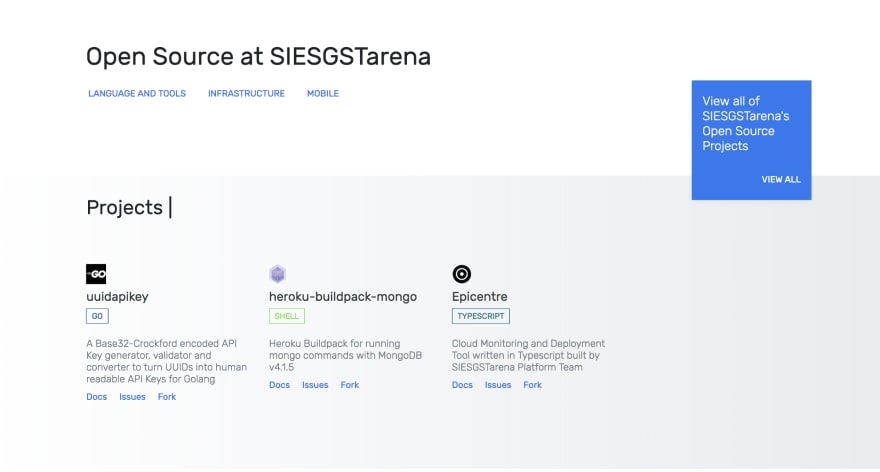
Task: Open the Language and Tools tab
Action: (x=137, y=93)
